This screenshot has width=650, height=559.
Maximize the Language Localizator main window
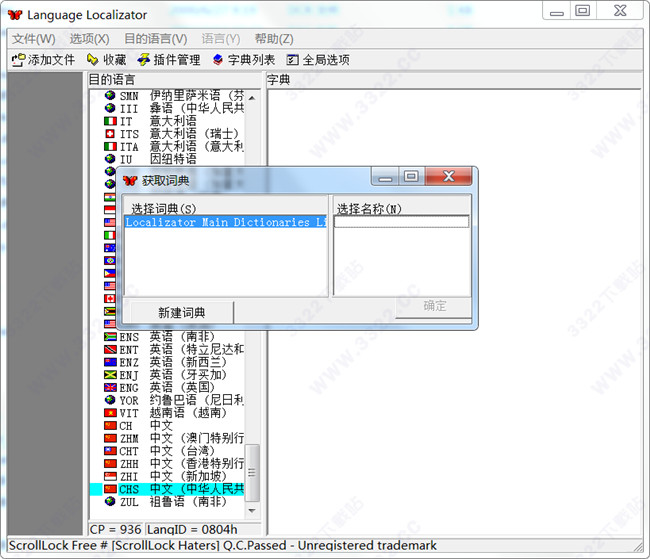582,11
